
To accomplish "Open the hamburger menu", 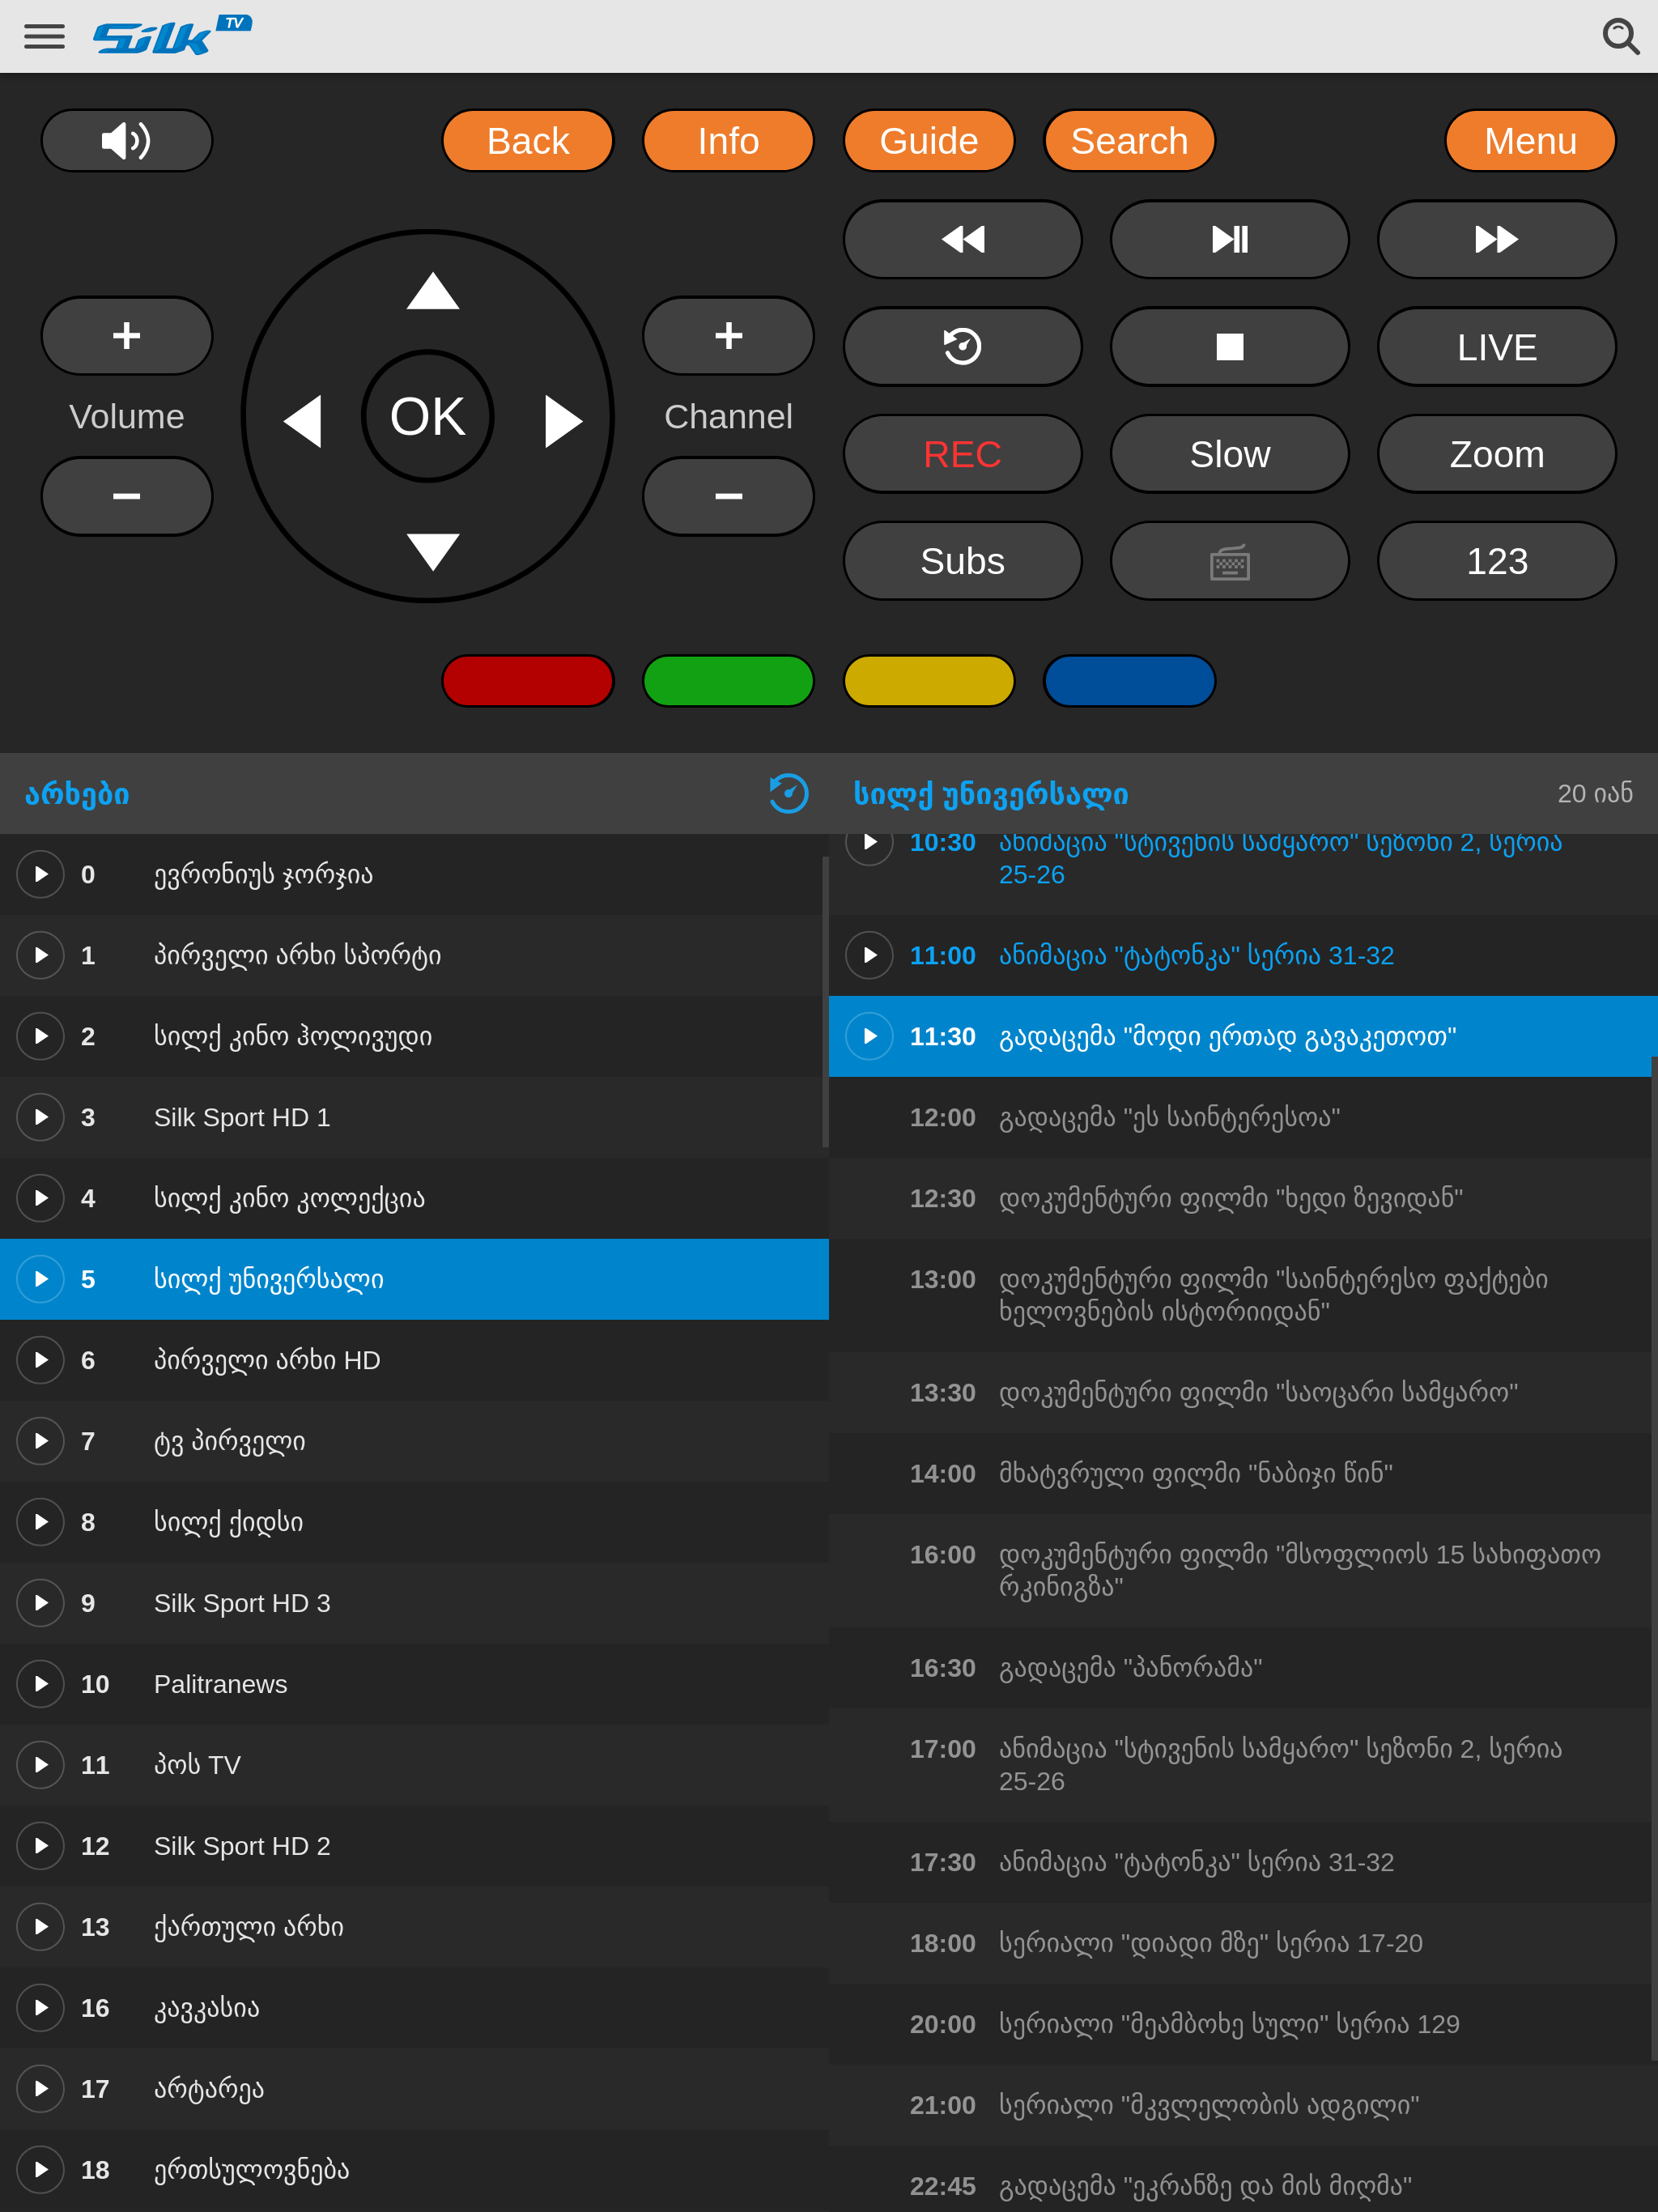I will (44, 36).
